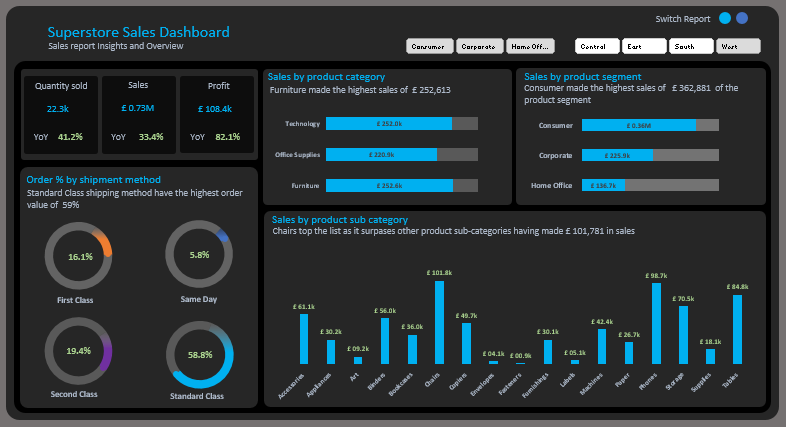Choose the West region slicer
786x427 pixels.
738,46
